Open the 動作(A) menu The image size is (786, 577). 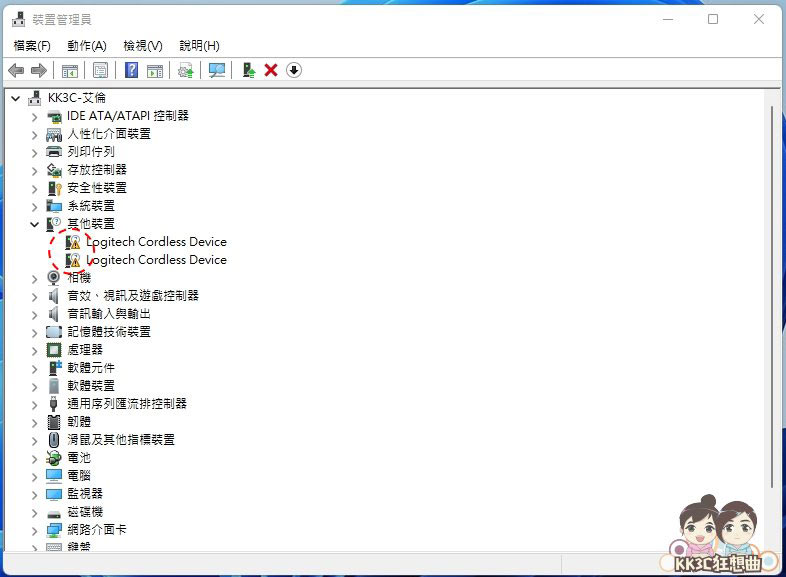(87, 46)
